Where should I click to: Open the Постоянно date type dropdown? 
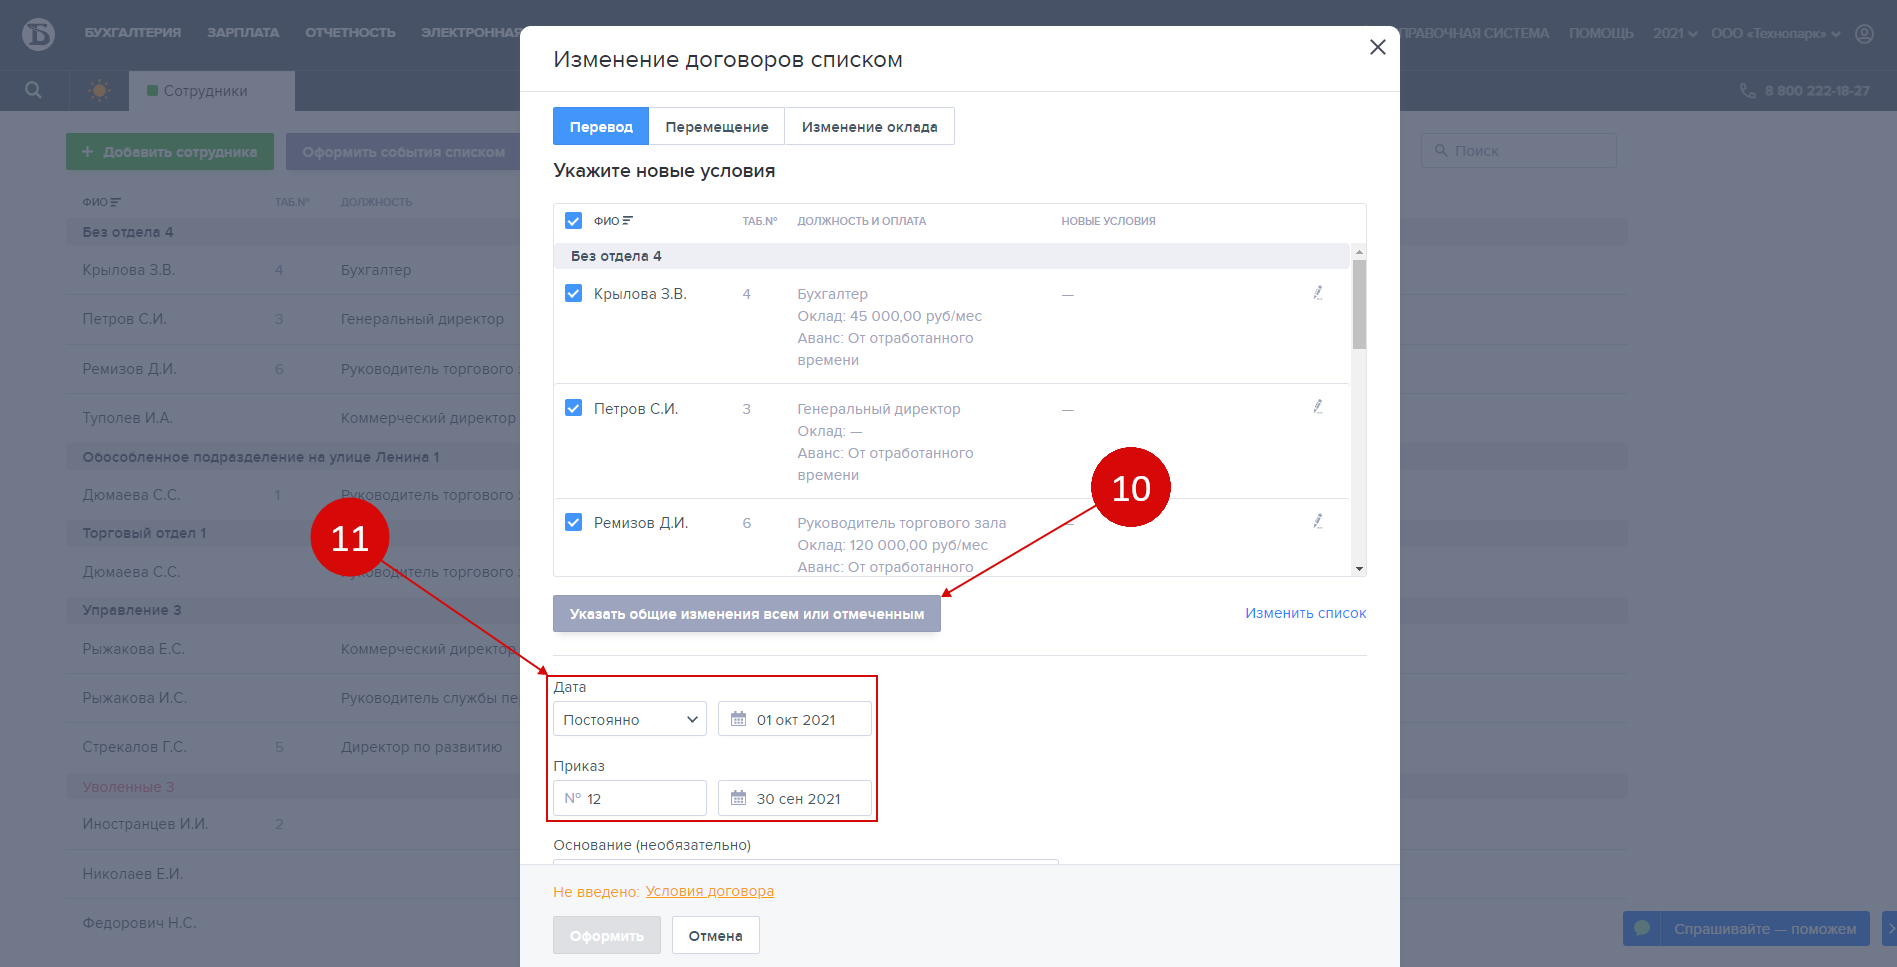tap(630, 719)
